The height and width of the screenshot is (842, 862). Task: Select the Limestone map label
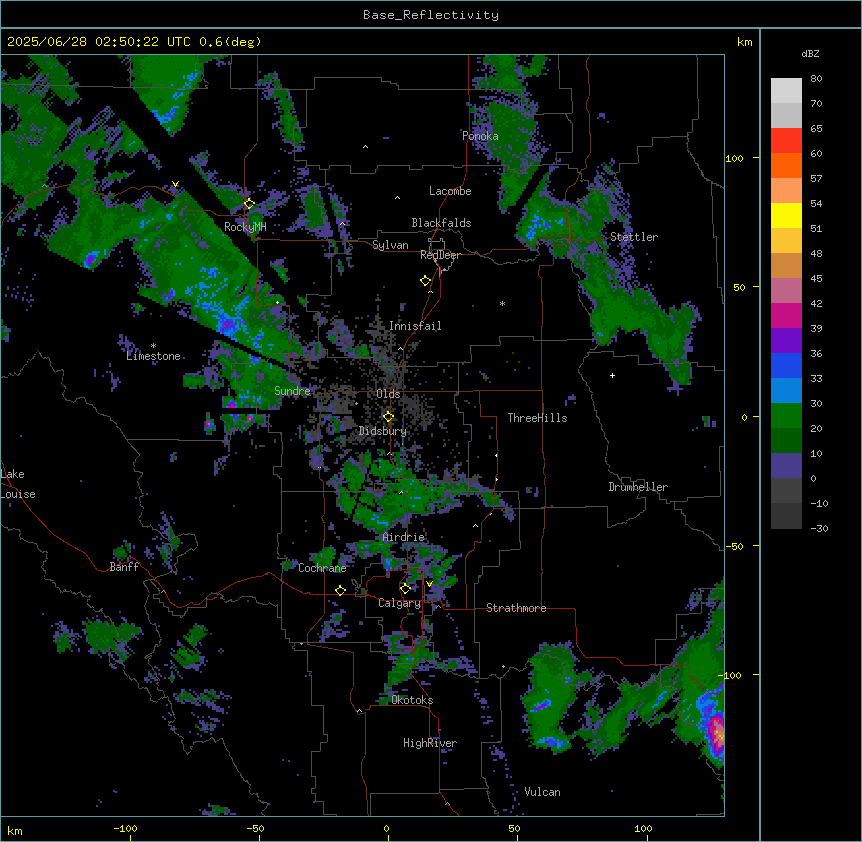coord(153,356)
